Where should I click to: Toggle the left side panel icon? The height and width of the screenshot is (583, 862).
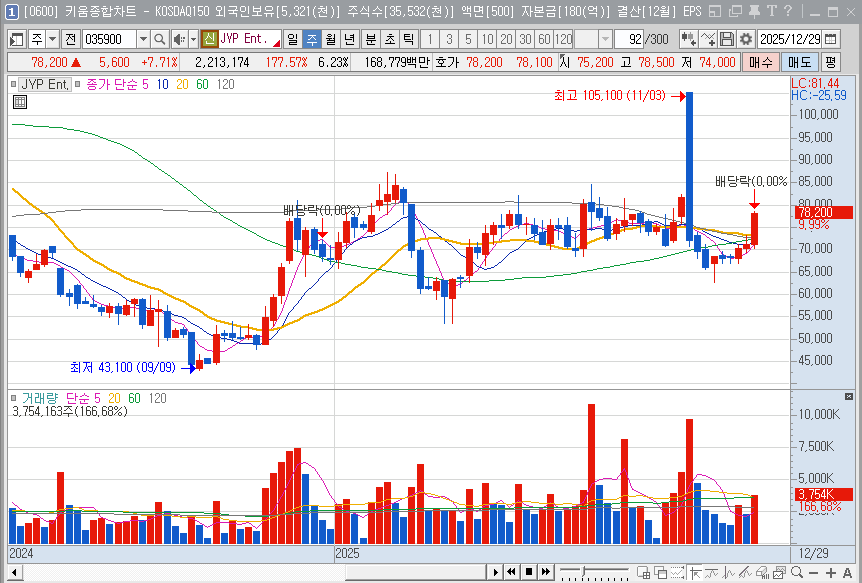(x=17, y=39)
